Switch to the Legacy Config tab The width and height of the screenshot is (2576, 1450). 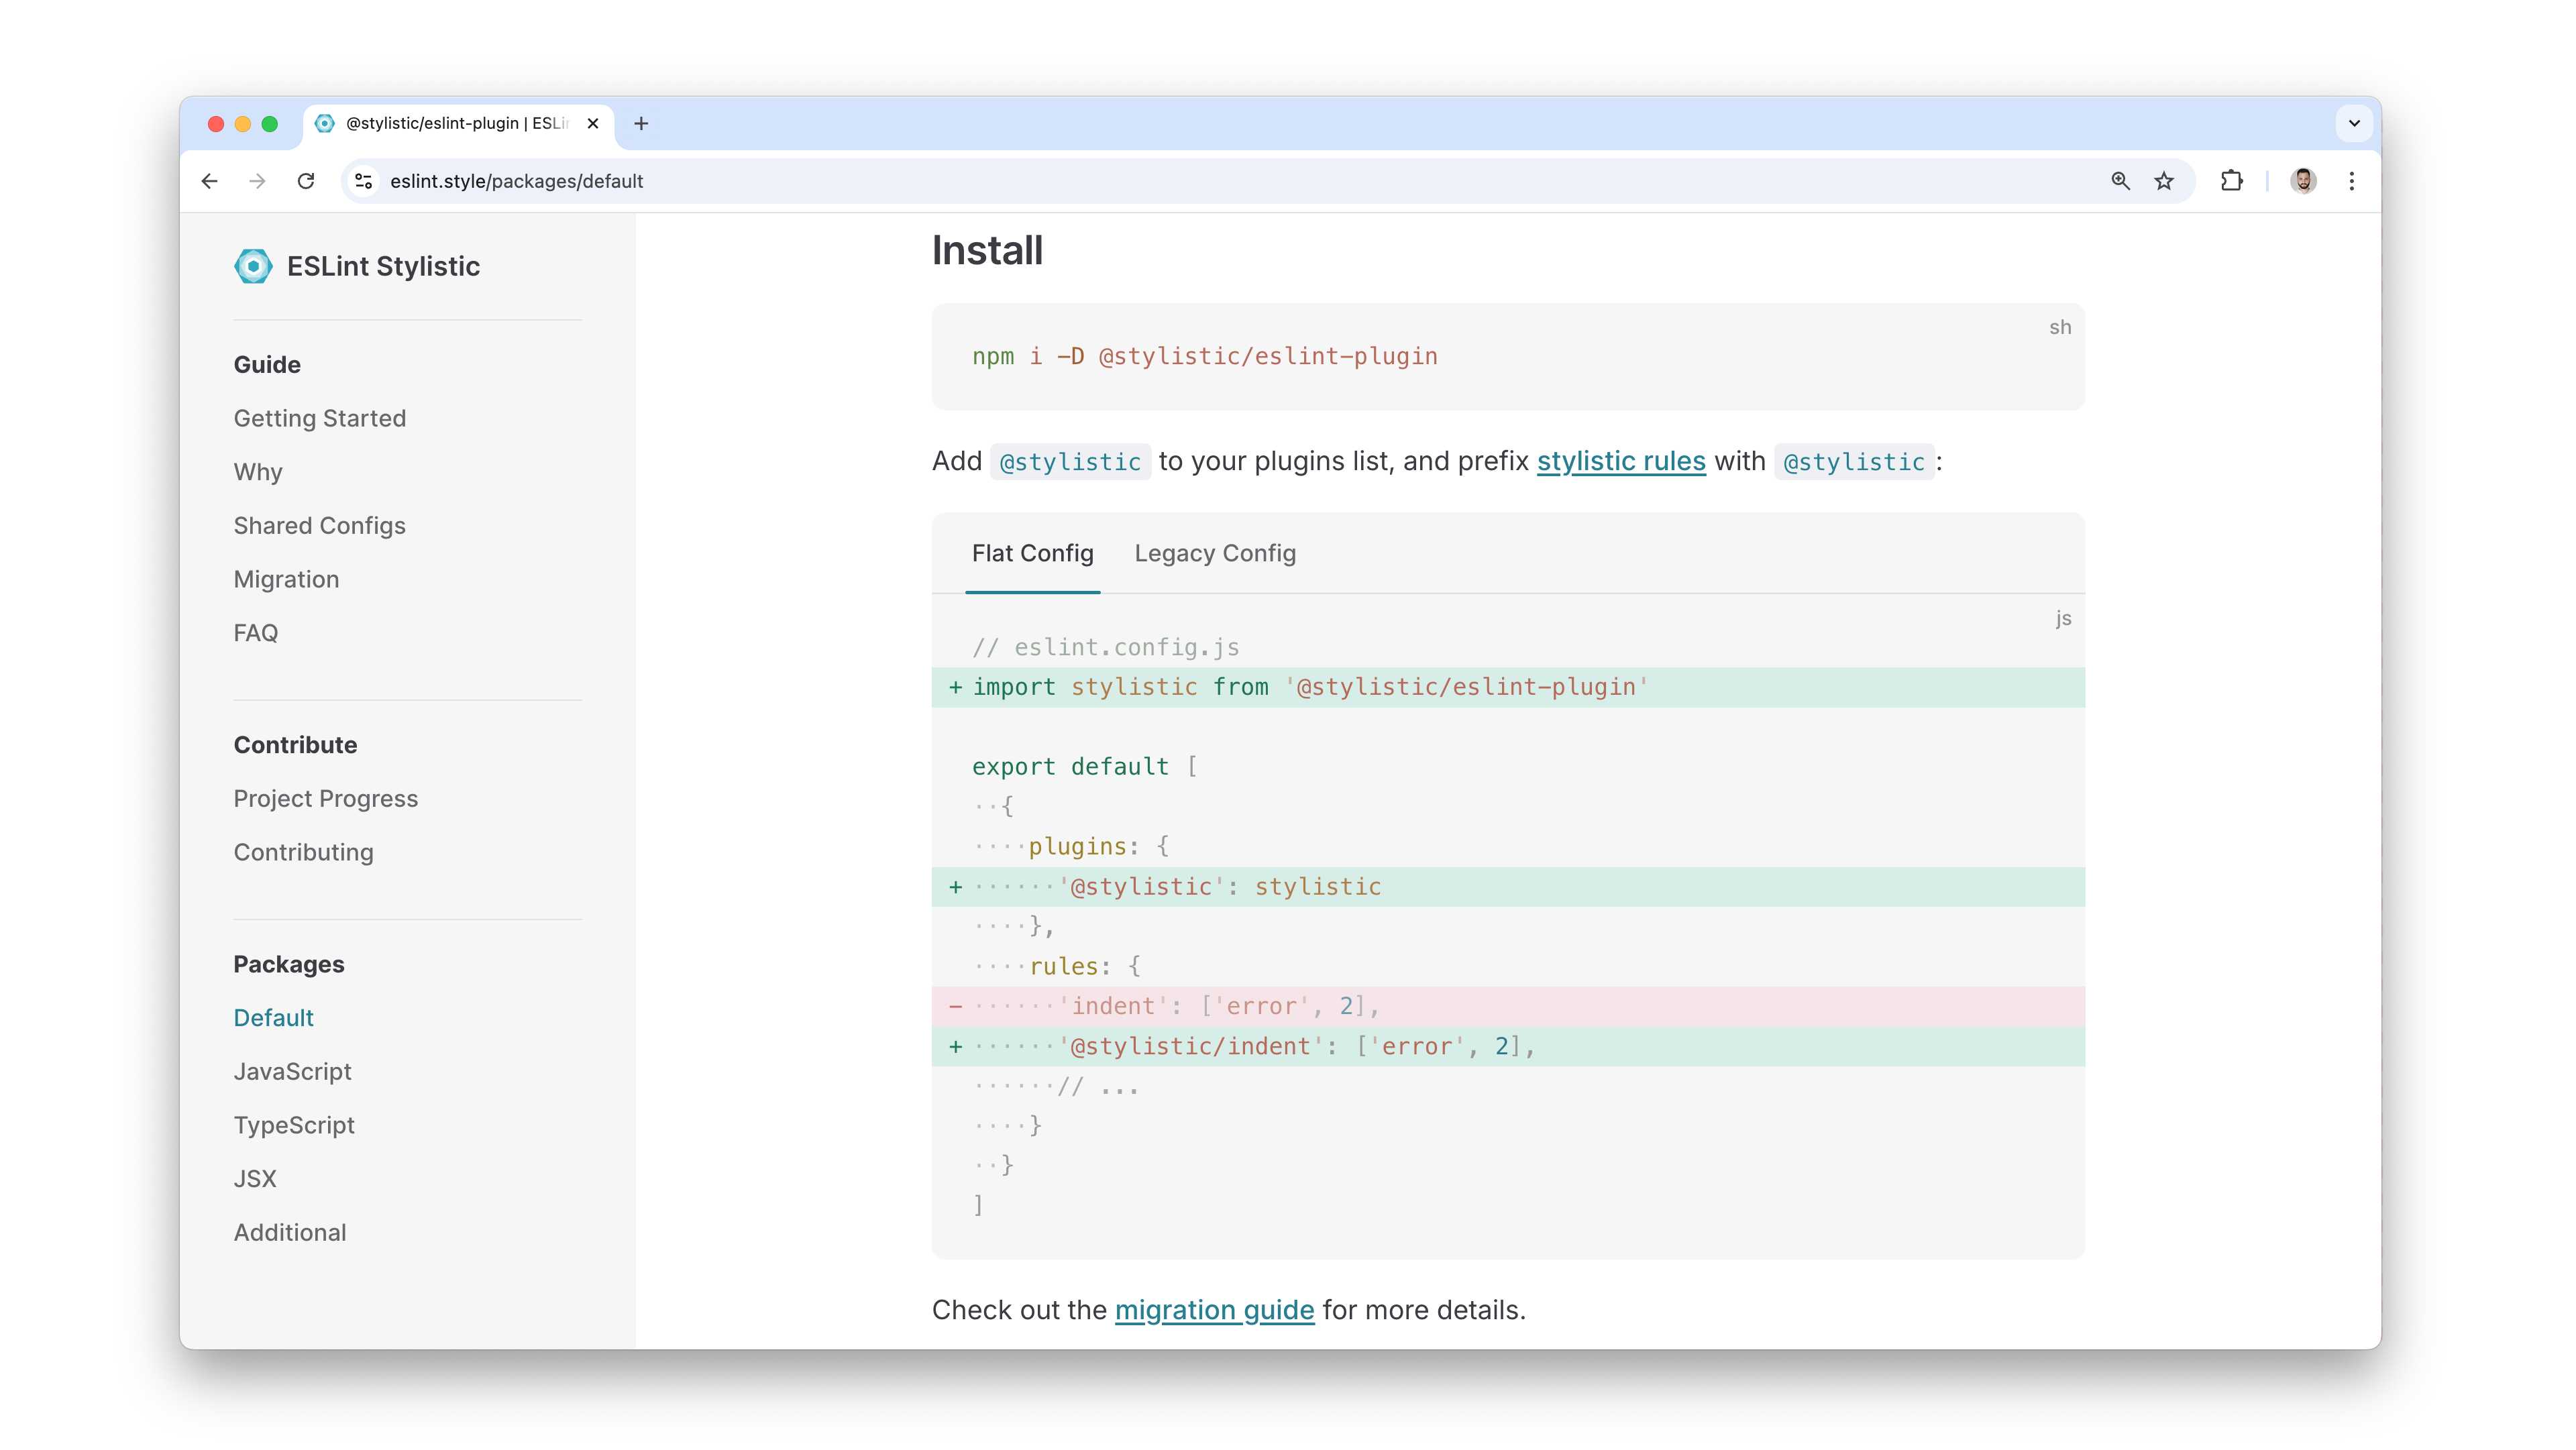tap(1215, 553)
